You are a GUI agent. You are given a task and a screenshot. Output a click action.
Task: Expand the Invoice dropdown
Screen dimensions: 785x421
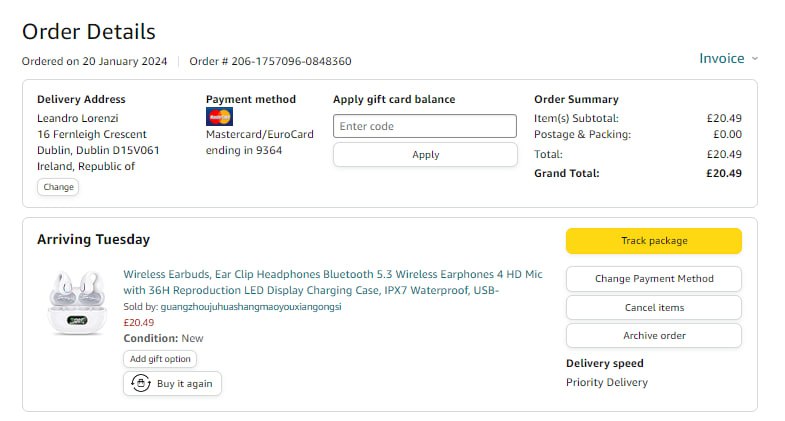[x=722, y=58]
